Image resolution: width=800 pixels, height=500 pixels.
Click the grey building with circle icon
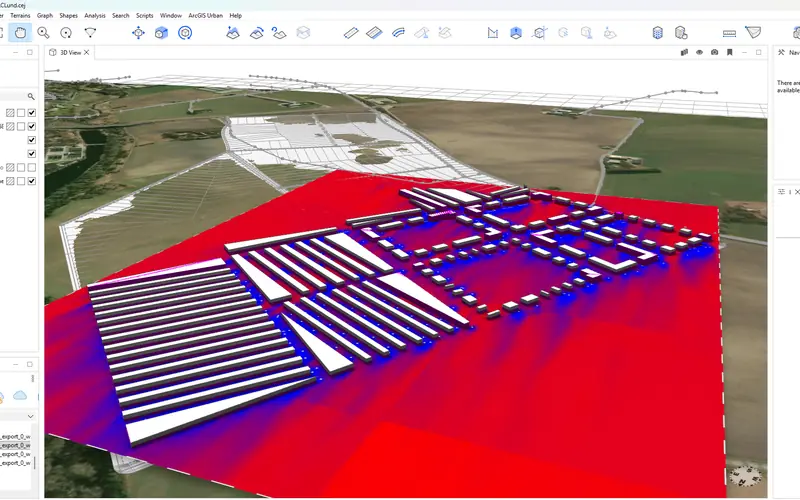[681, 33]
